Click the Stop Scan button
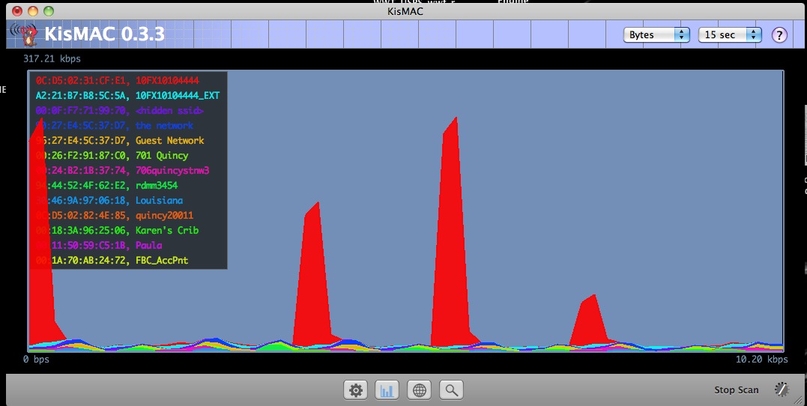The width and height of the screenshot is (807, 406). click(736, 390)
